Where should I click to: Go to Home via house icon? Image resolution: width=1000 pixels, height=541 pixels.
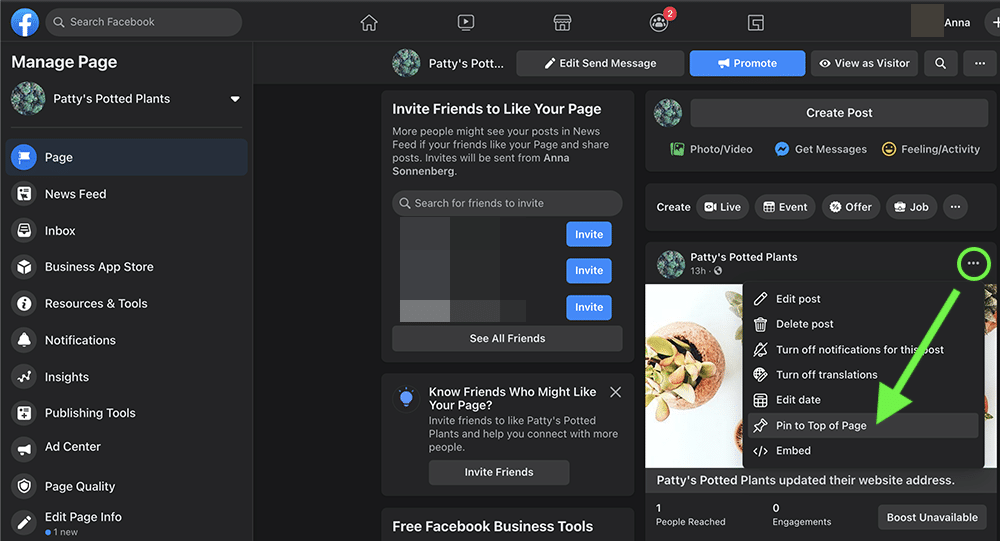(369, 22)
